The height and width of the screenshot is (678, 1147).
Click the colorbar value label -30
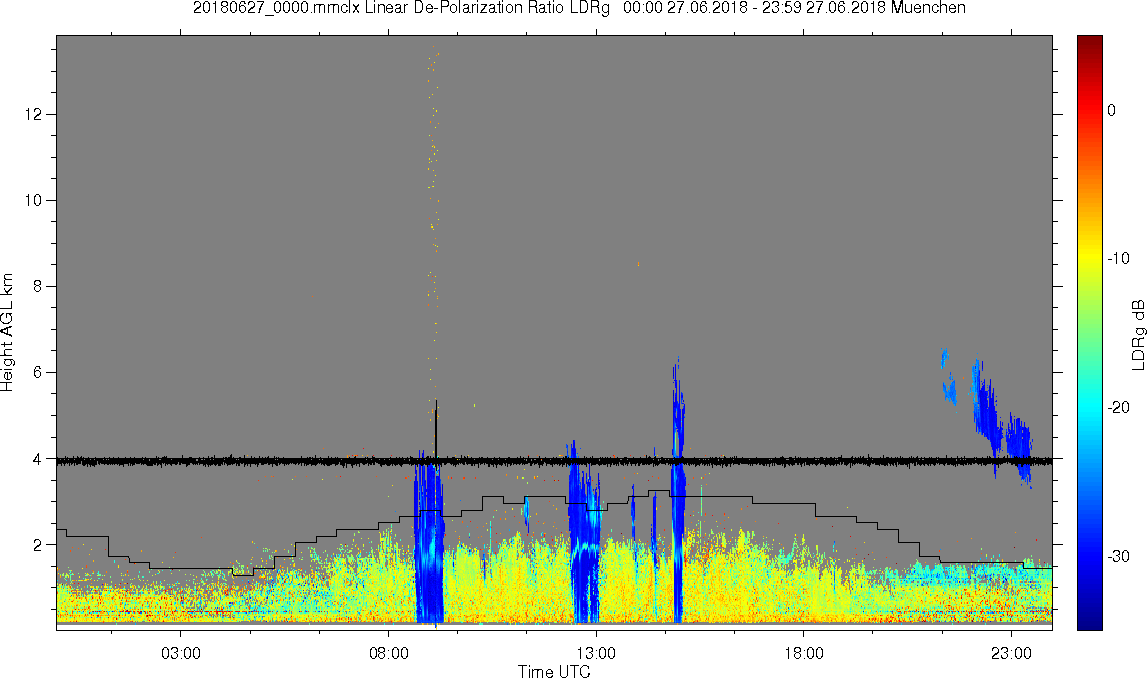(x=1118, y=557)
